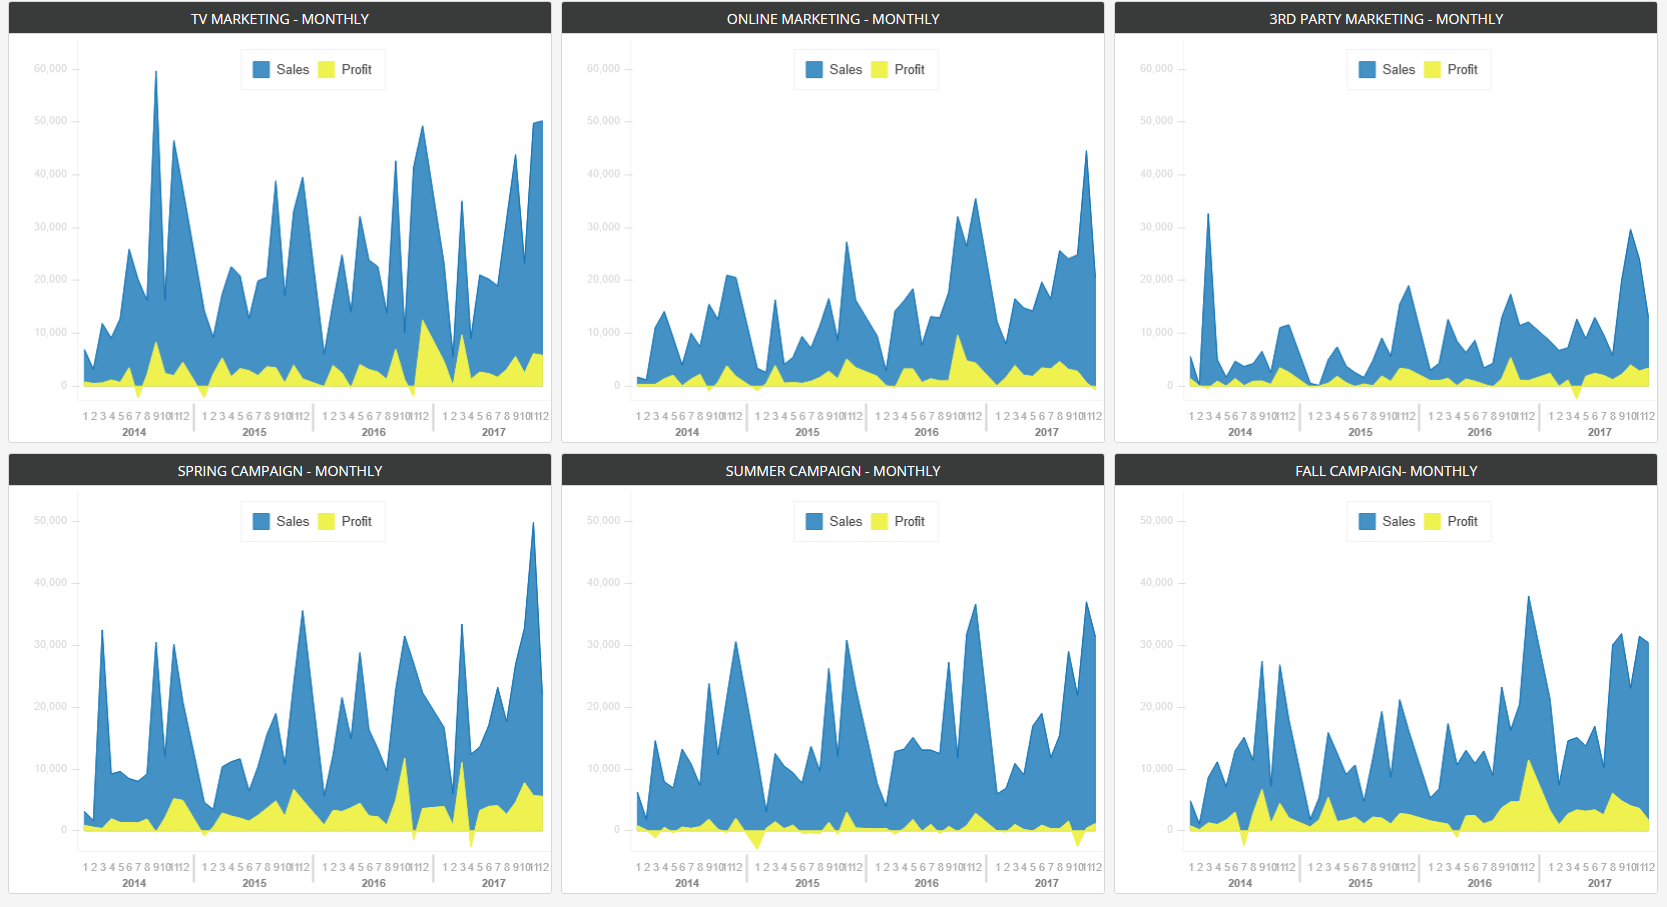This screenshot has width=1667, height=907.
Task: Click 2016 axis label in Fall Campaign chart
Action: tap(1480, 883)
